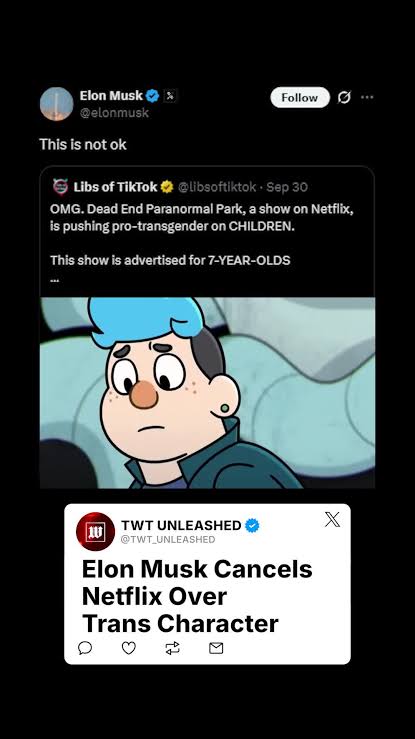Click the TWT UNLEASHED red profile logo
The height and width of the screenshot is (739, 415).
tap(95, 532)
